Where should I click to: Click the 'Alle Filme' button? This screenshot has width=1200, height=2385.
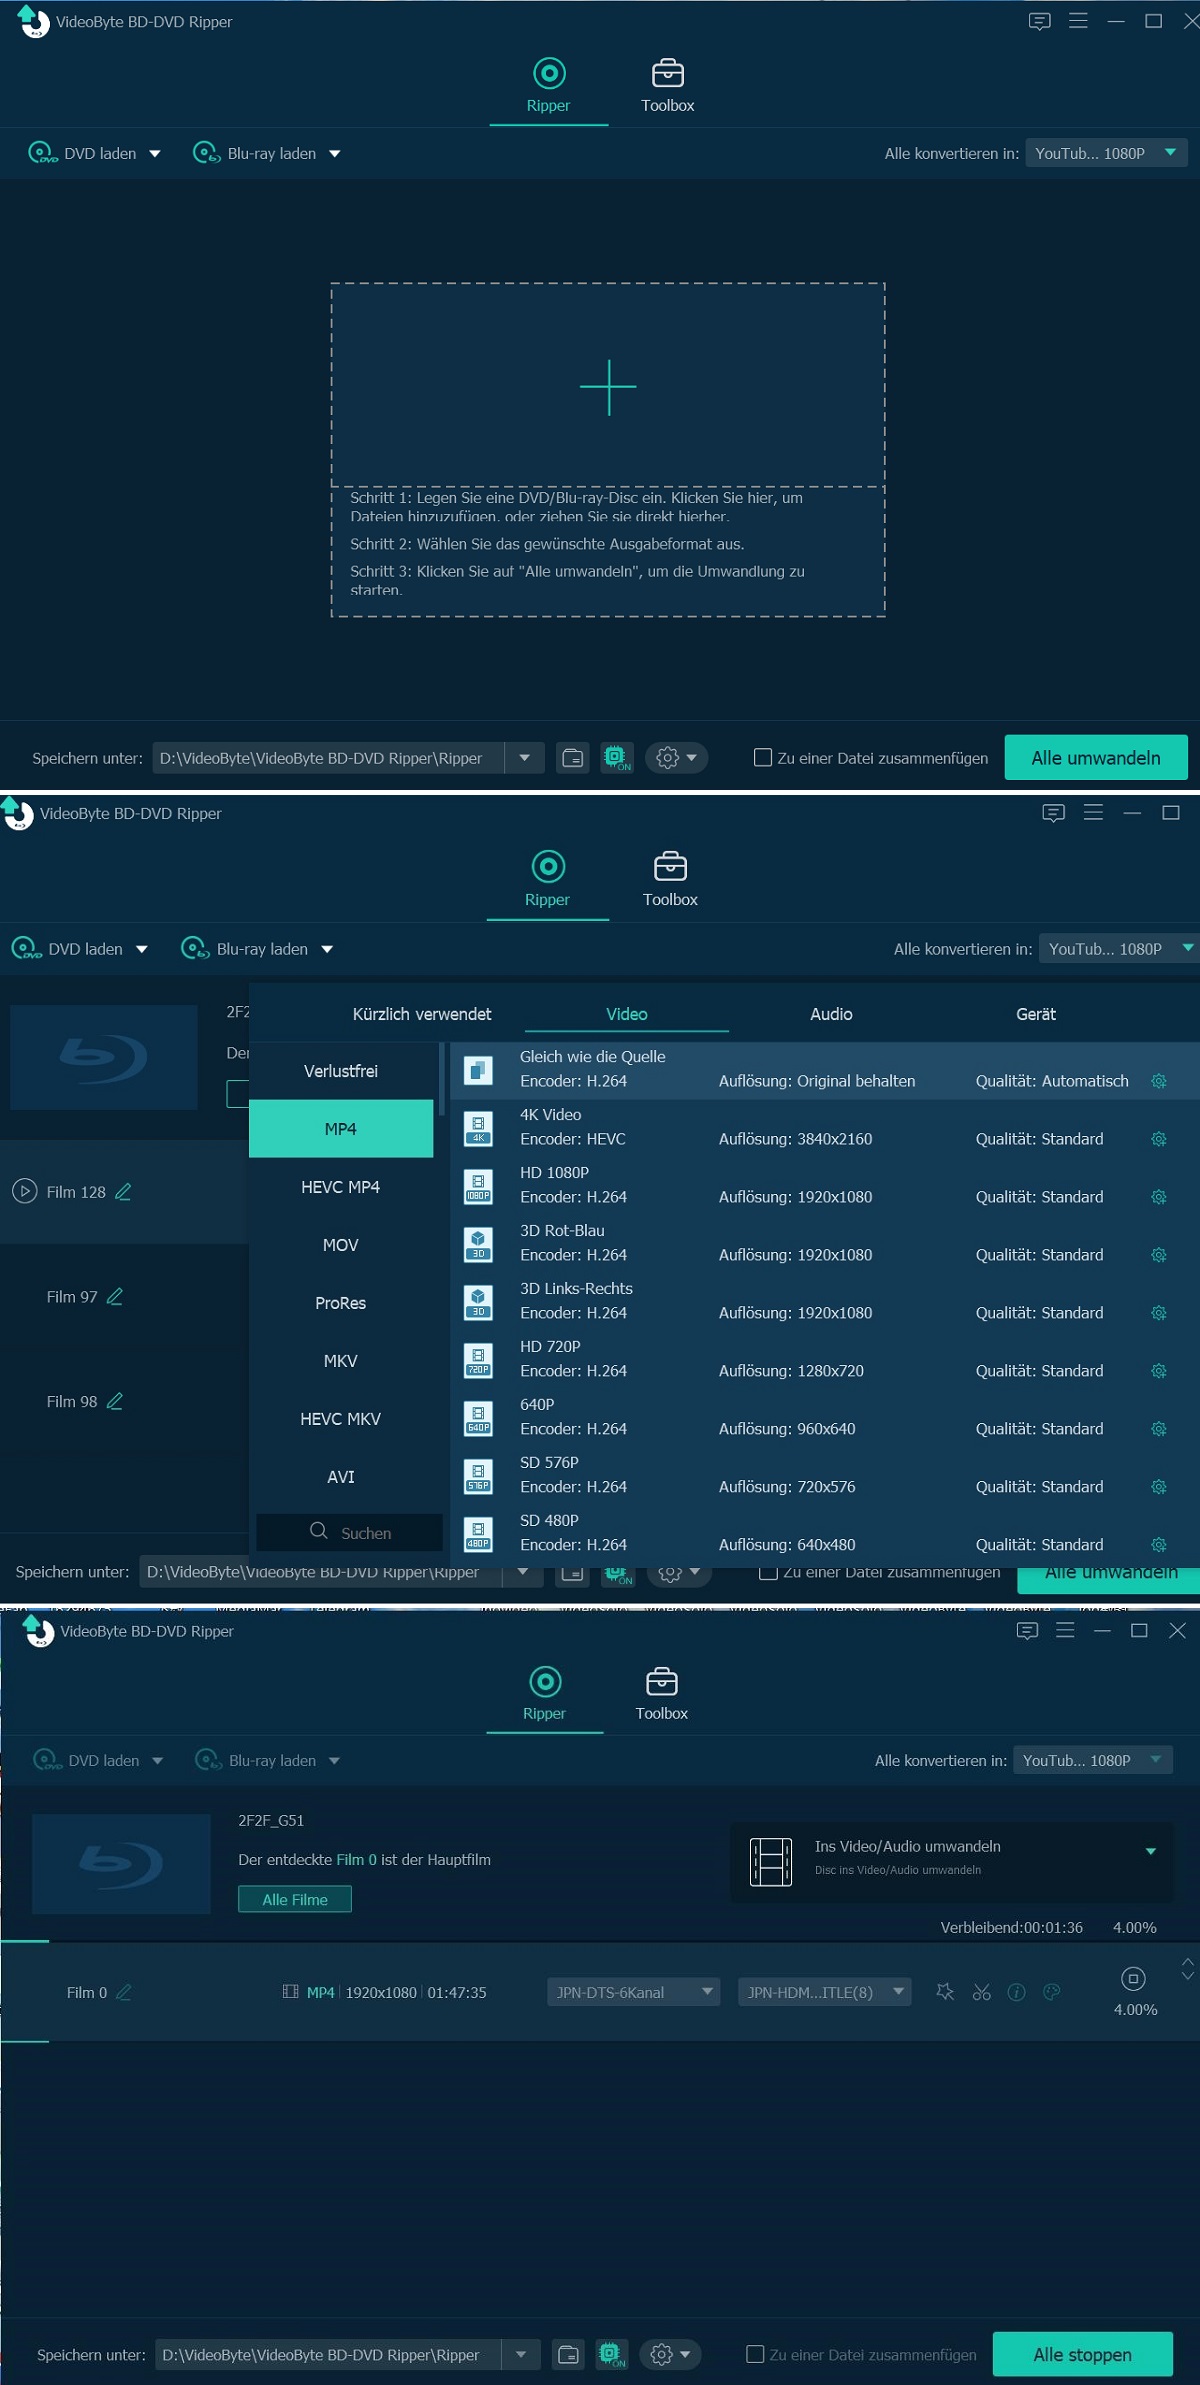click(x=295, y=1899)
